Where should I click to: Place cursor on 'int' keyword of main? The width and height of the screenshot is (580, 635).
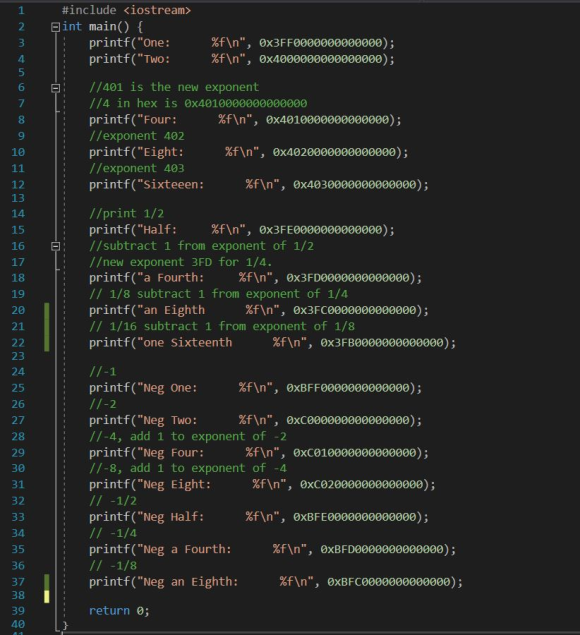(72, 27)
